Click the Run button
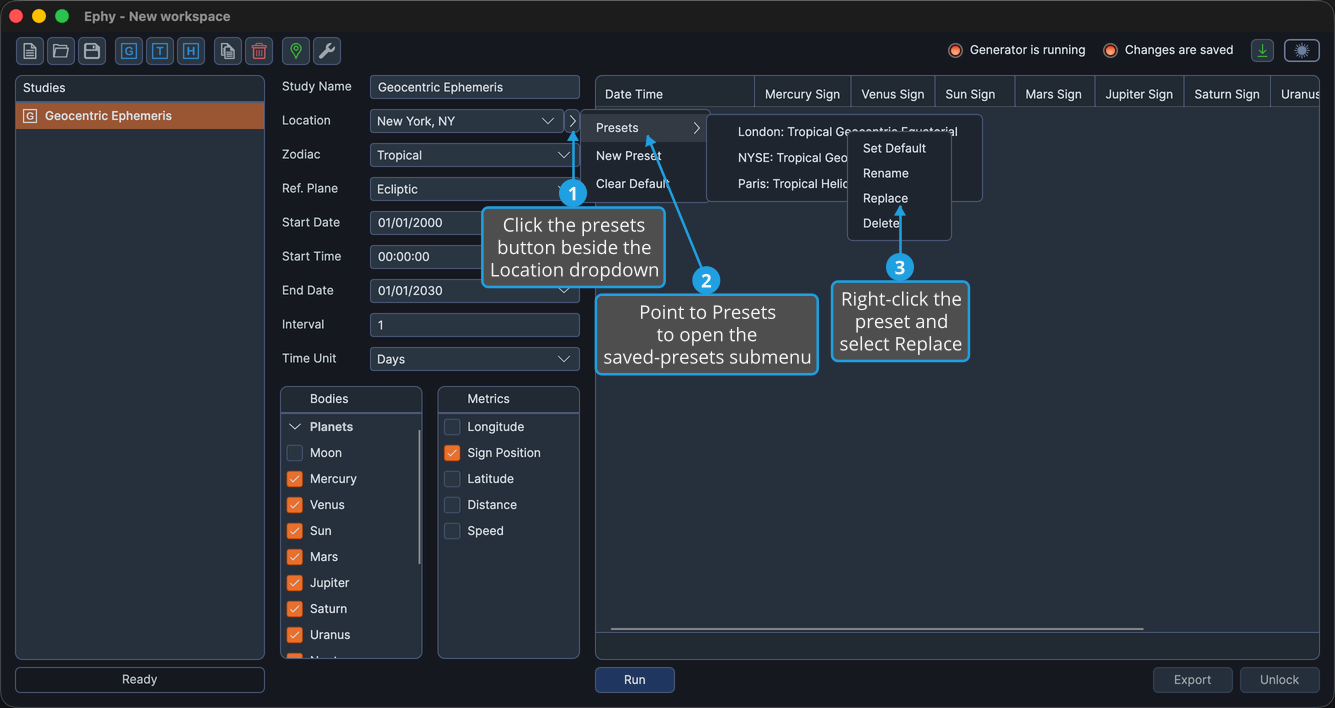 pyautogui.click(x=635, y=680)
